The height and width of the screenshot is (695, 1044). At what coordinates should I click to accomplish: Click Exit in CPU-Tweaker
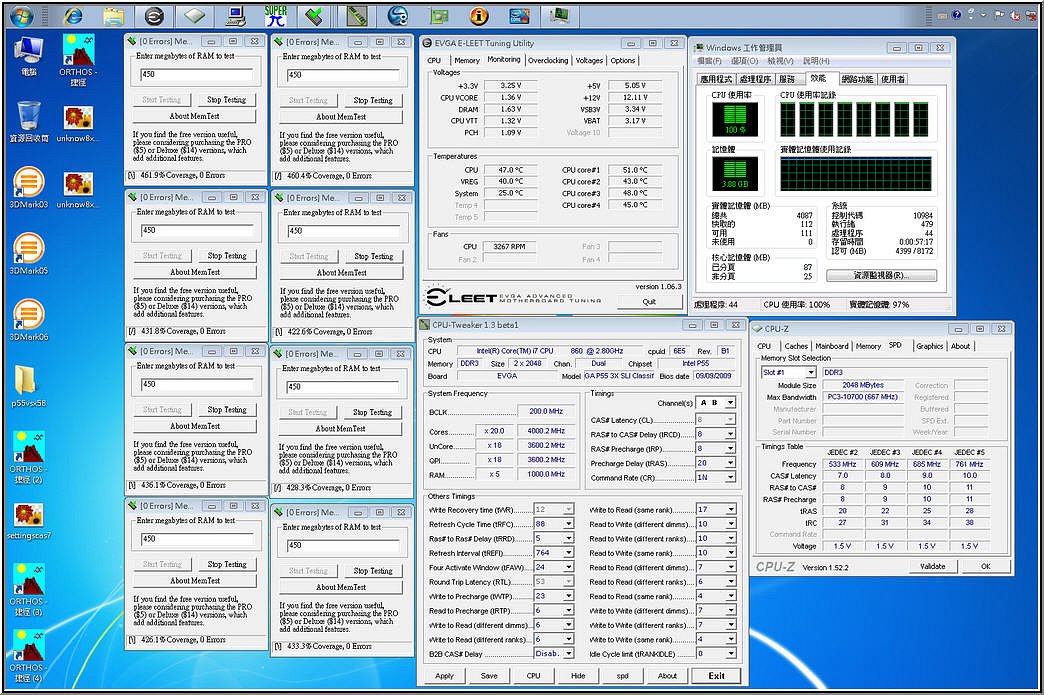point(716,676)
